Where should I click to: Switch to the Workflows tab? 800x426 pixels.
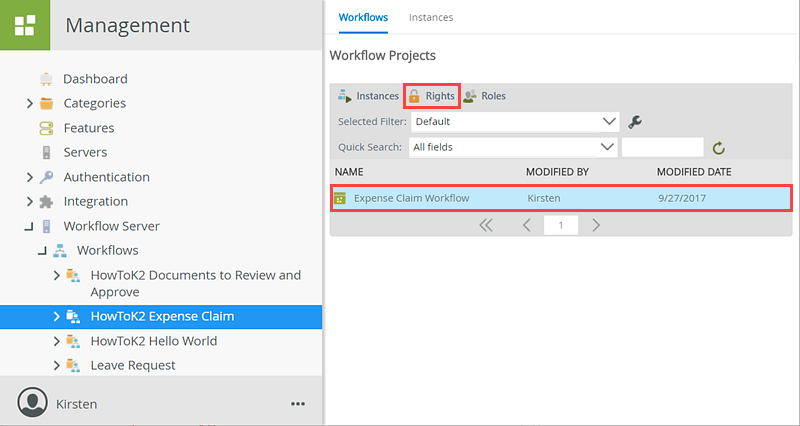pyautogui.click(x=363, y=17)
